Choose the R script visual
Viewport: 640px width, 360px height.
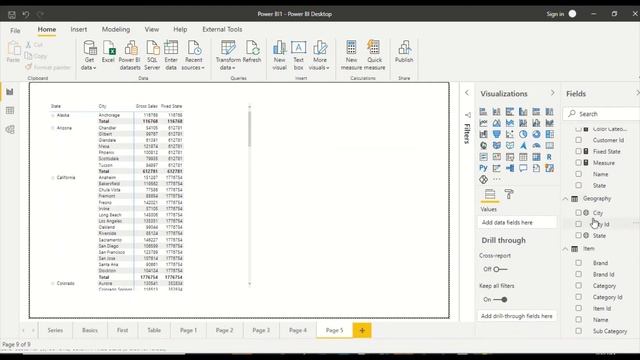[x=549, y=157]
